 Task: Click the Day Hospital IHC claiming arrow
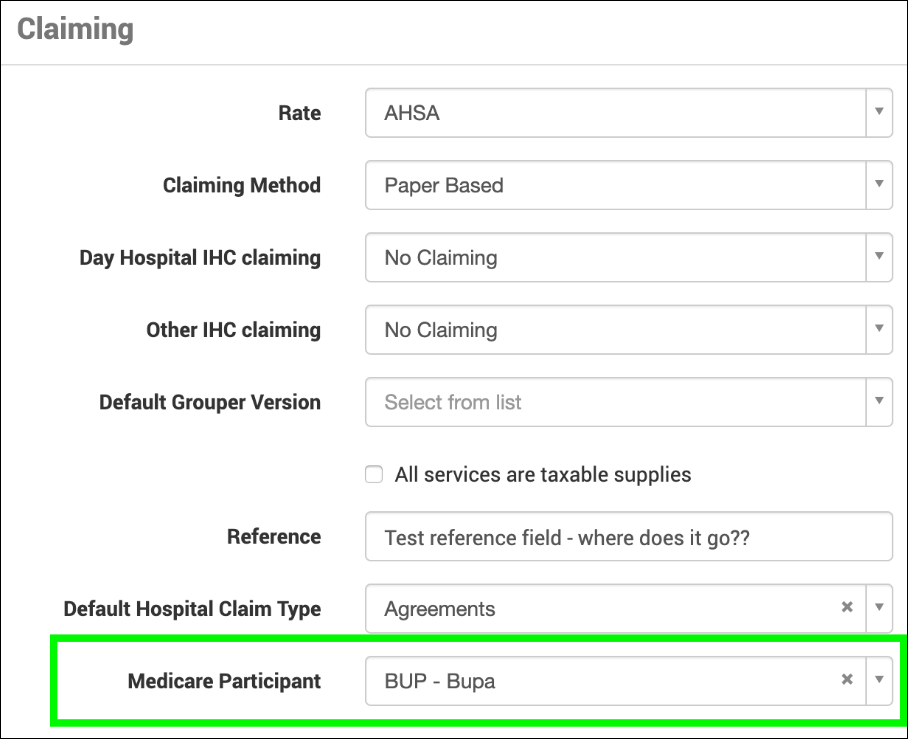coord(879,257)
